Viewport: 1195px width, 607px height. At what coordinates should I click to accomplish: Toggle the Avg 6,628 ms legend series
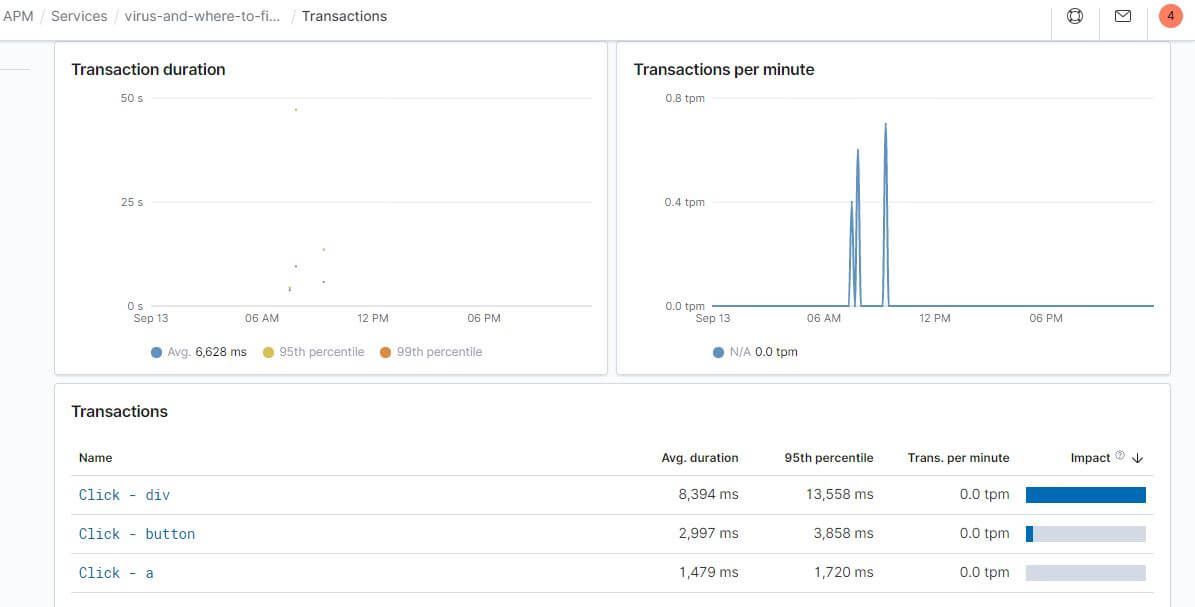pos(200,351)
